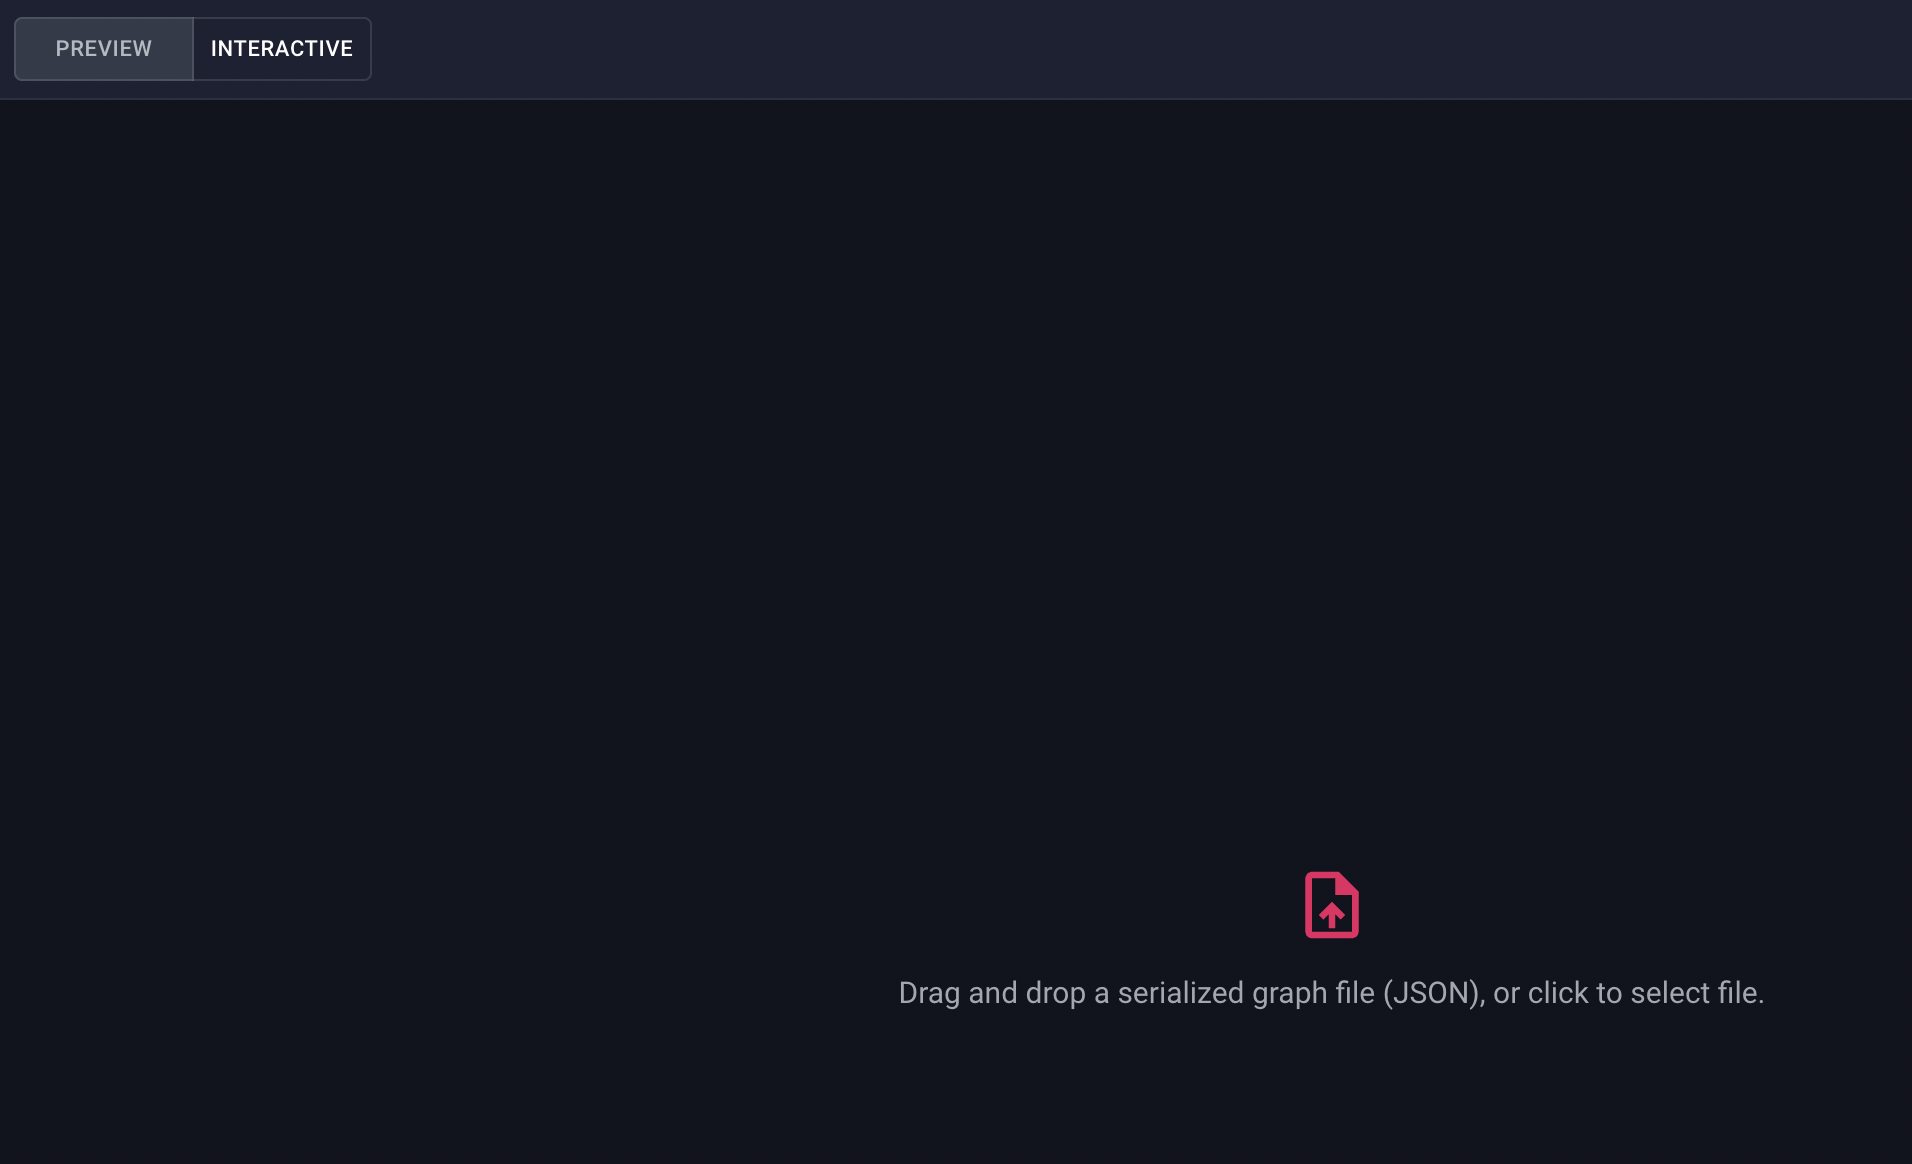Click the pink file upload icon
The width and height of the screenshot is (1912, 1164).
click(x=1331, y=905)
